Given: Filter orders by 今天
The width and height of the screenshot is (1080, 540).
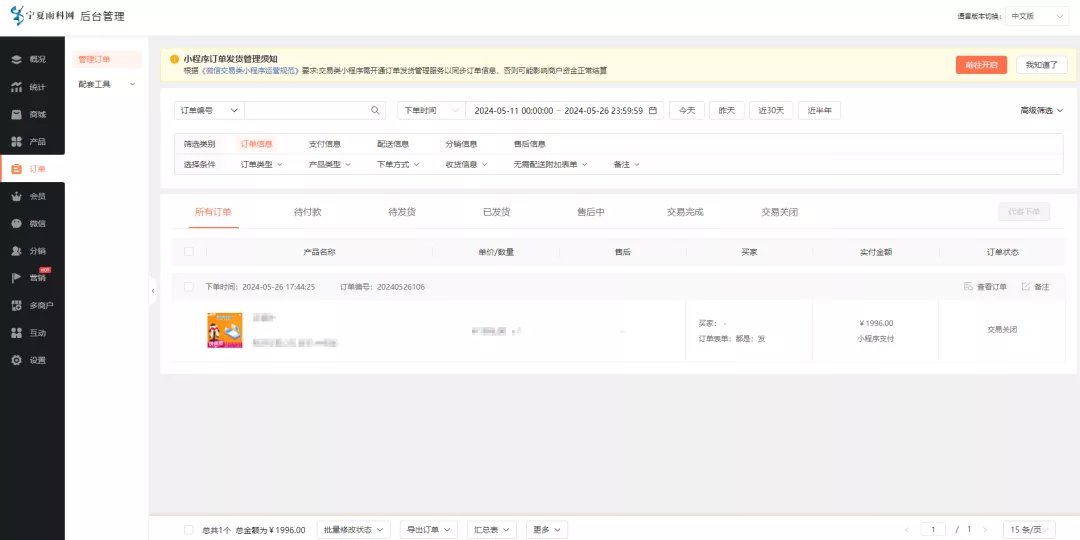Looking at the screenshot, I should [x=687, y=110].
